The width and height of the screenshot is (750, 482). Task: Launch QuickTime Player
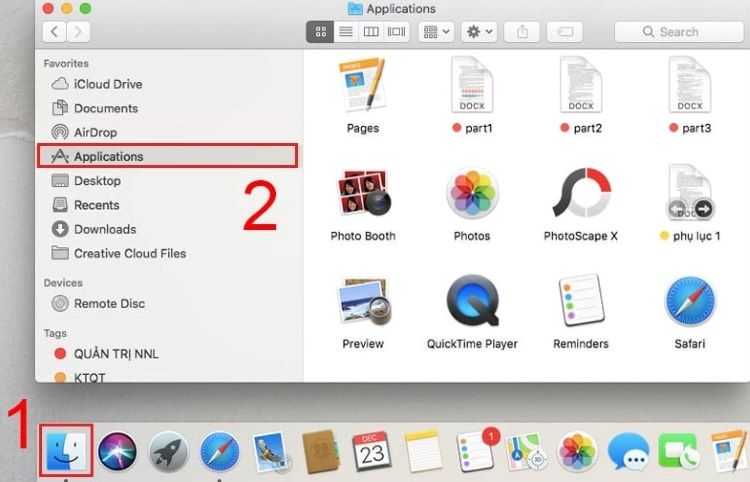pos(472,301)
